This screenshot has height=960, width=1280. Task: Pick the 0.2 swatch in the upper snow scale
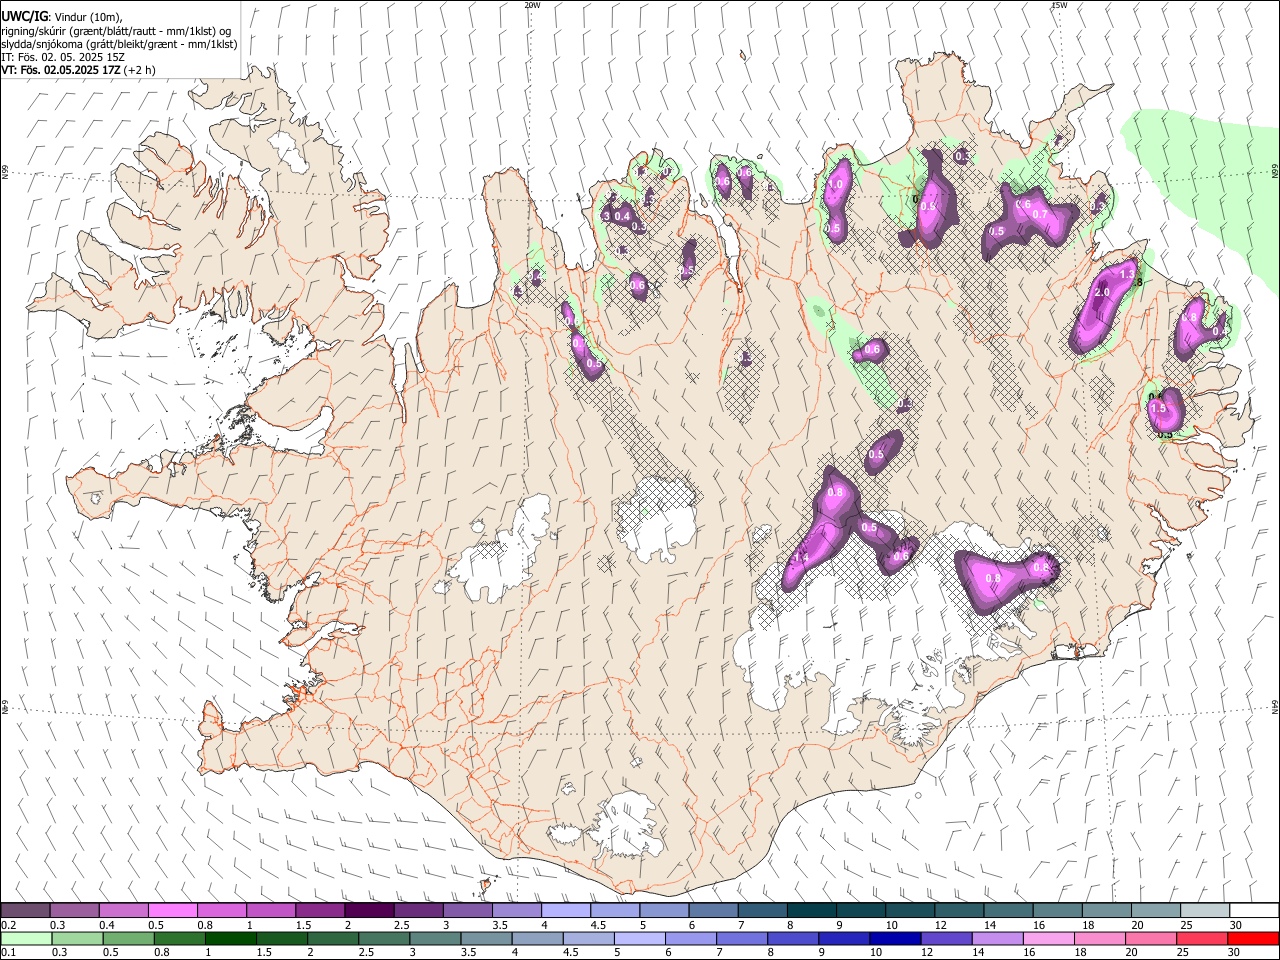pyautogui.click(x=25, y=910)
